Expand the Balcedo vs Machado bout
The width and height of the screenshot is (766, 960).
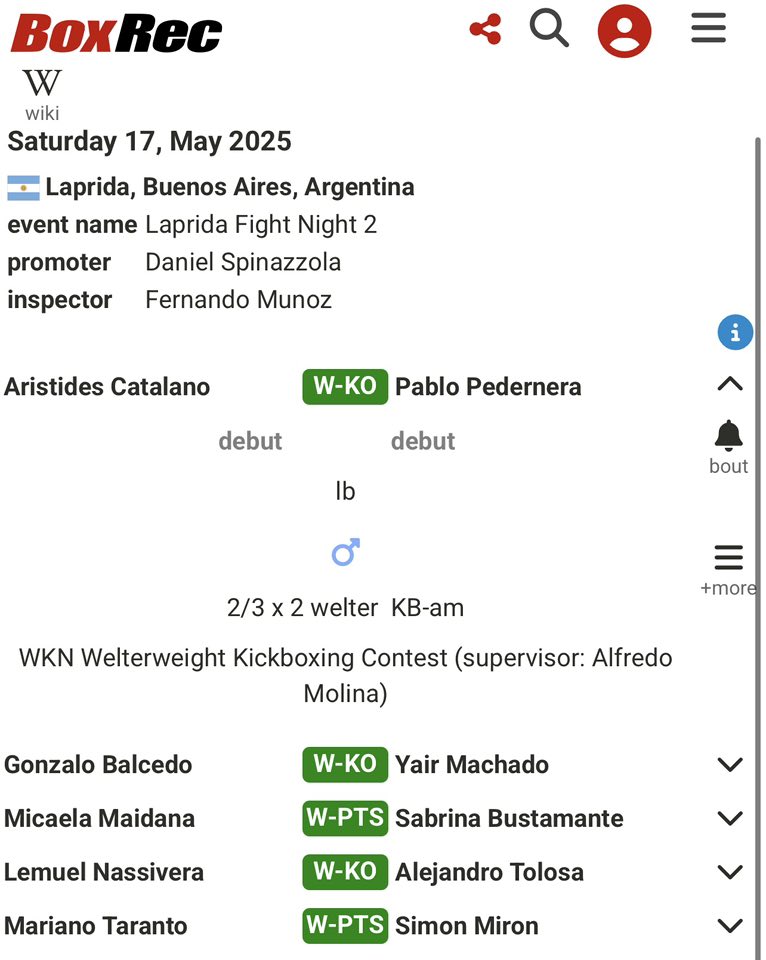pyautogui.click(x=730, y=764)
